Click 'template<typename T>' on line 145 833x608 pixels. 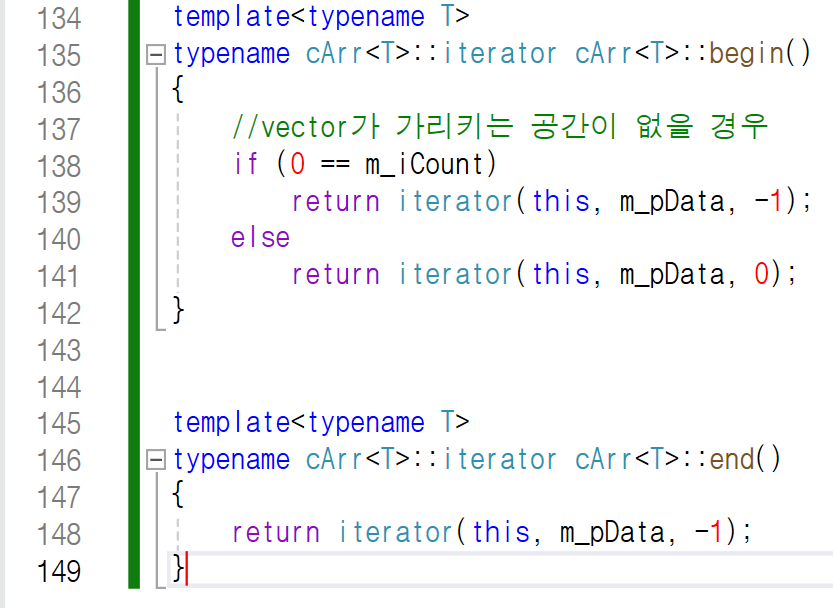(321, 423)
